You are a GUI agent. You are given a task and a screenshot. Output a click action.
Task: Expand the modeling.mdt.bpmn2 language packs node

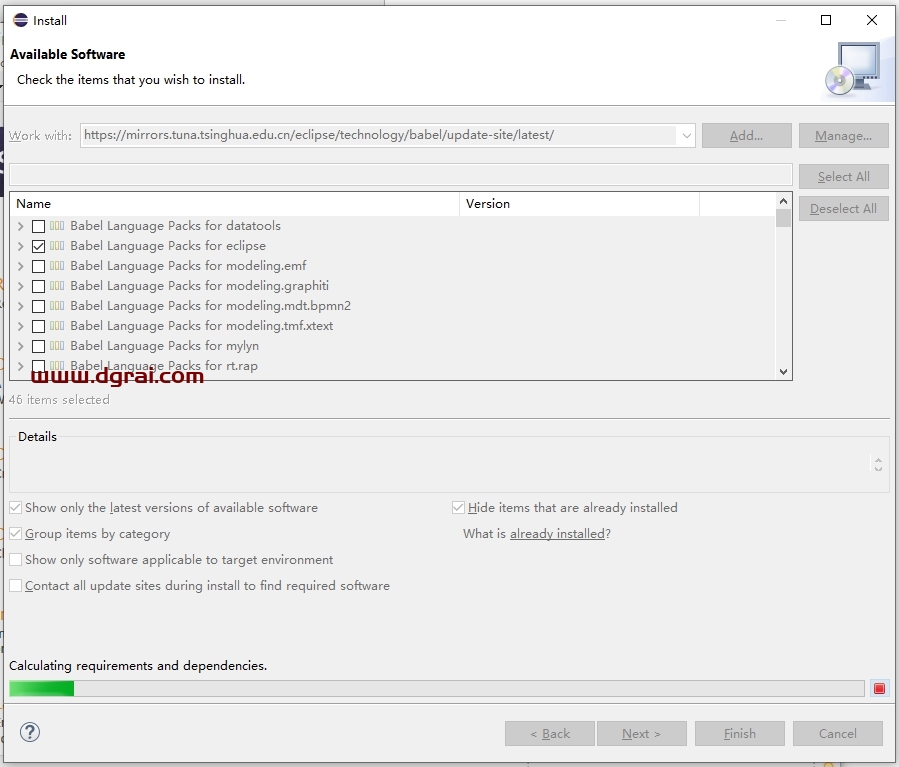tap(21, 306)
